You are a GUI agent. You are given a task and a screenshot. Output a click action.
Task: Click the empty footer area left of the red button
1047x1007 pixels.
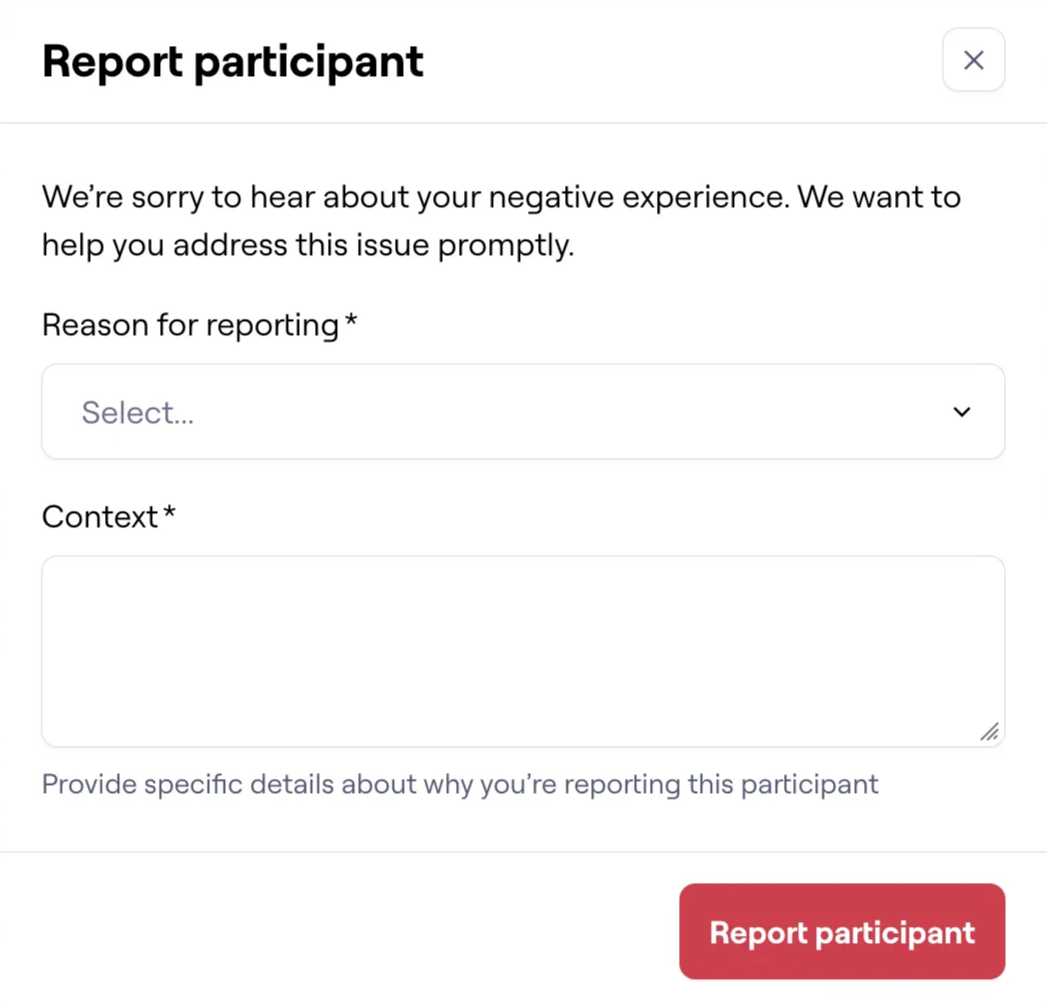[x=340, y=932]
